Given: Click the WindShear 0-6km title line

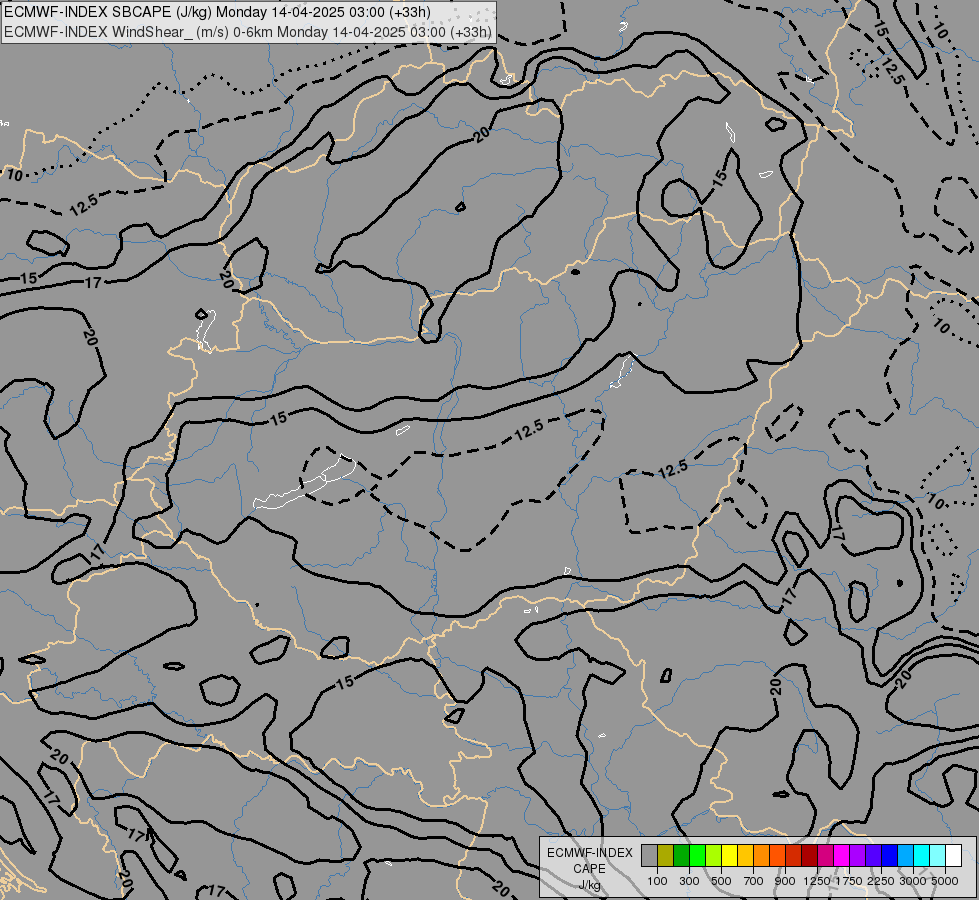Looking at the screenshot, I should tap(248, 32).
